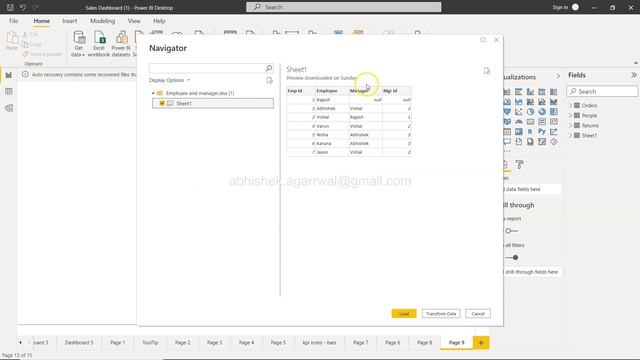Click the Navigator search input field
This screenshot has height=360, width=640.
tap(207, 68)
